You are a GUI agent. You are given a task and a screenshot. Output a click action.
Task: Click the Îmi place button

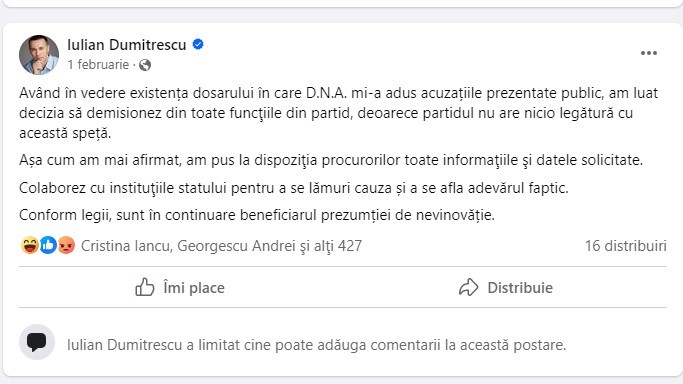[179, 287]
